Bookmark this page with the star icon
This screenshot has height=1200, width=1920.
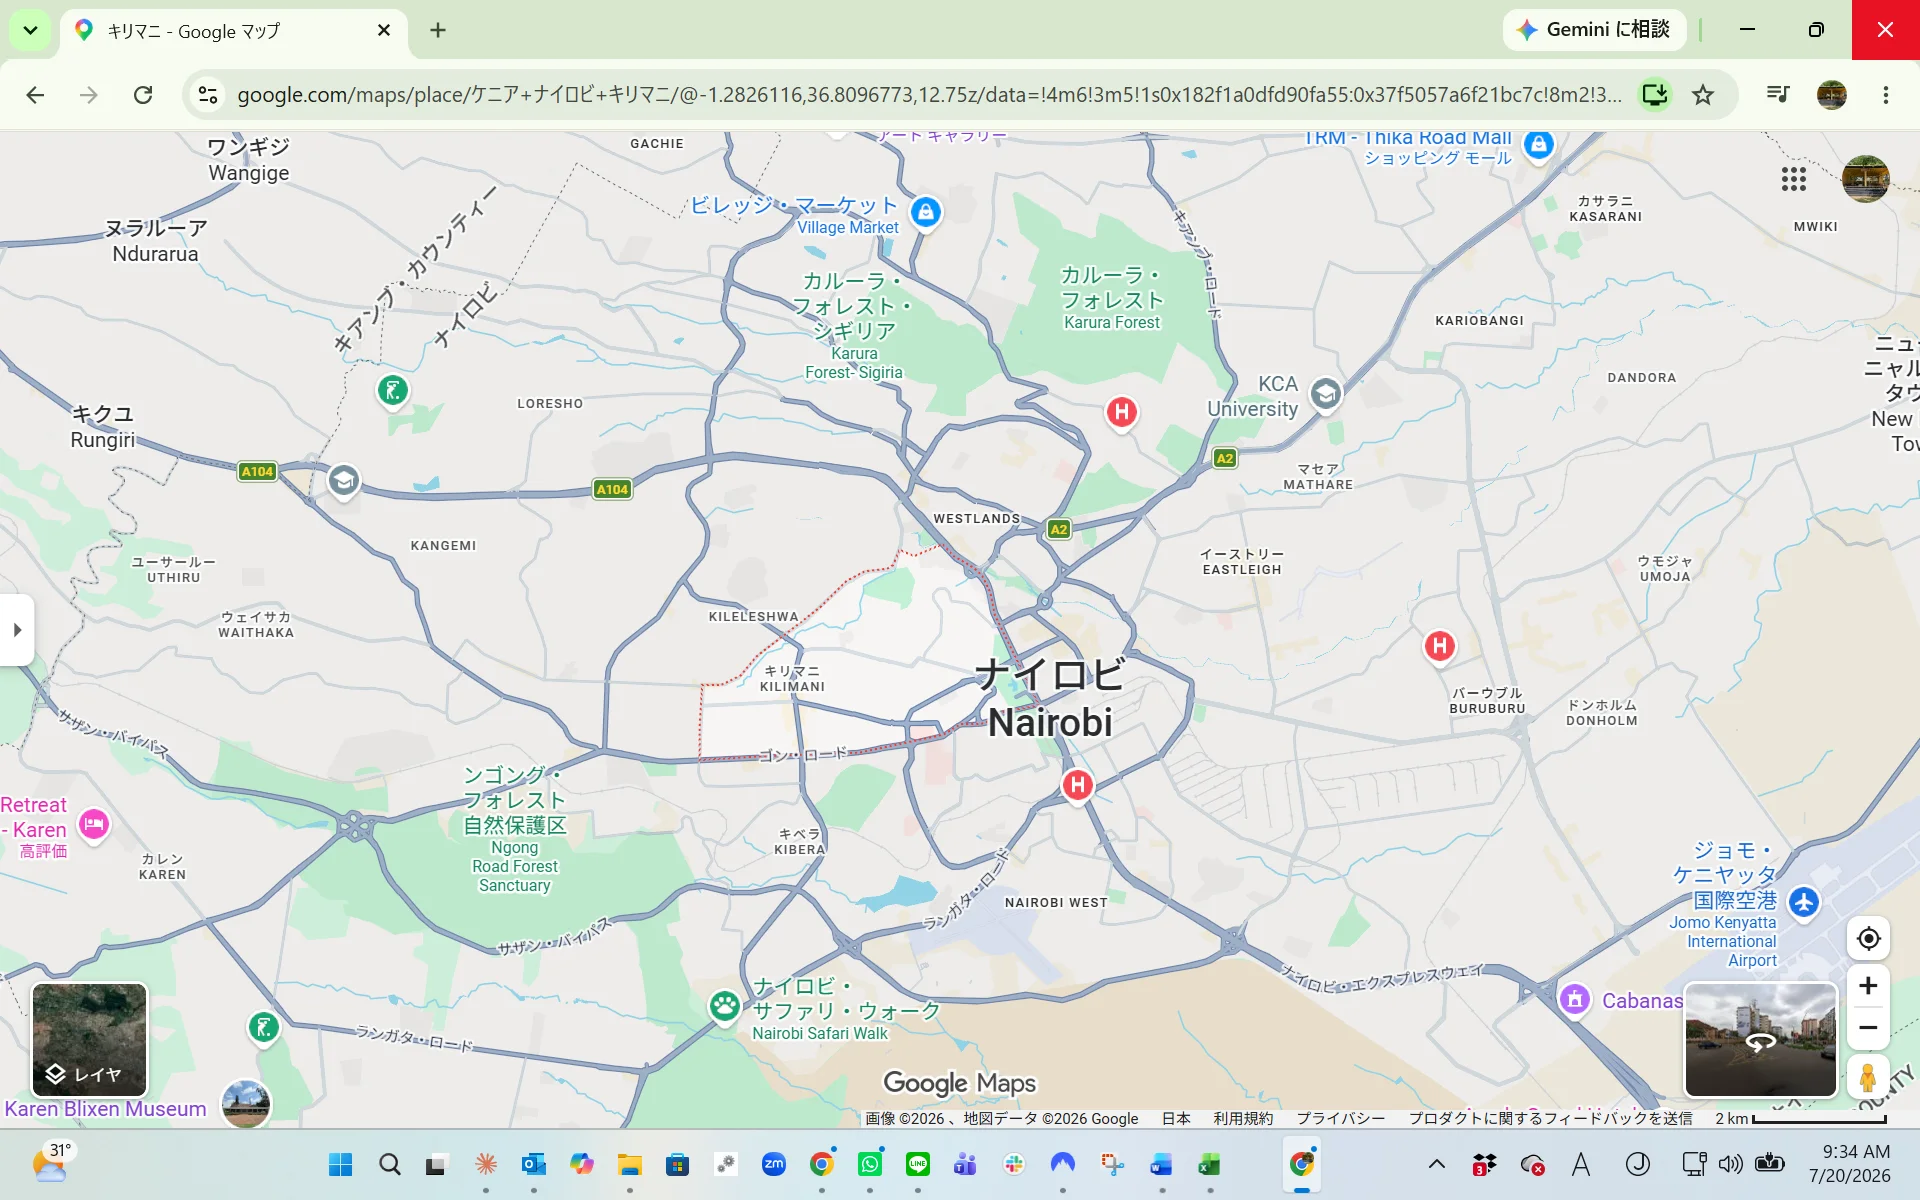[1703, 95]
